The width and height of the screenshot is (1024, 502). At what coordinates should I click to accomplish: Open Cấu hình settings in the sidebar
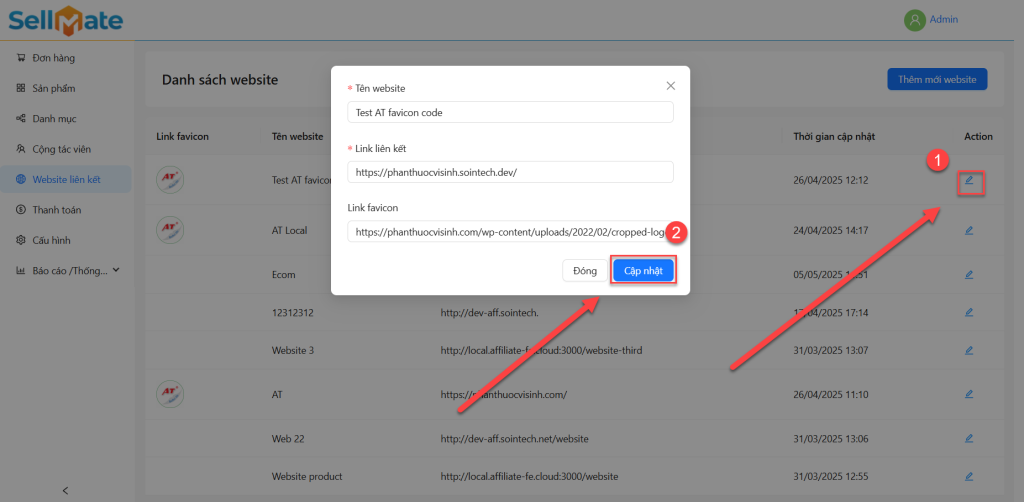[52, 240]
